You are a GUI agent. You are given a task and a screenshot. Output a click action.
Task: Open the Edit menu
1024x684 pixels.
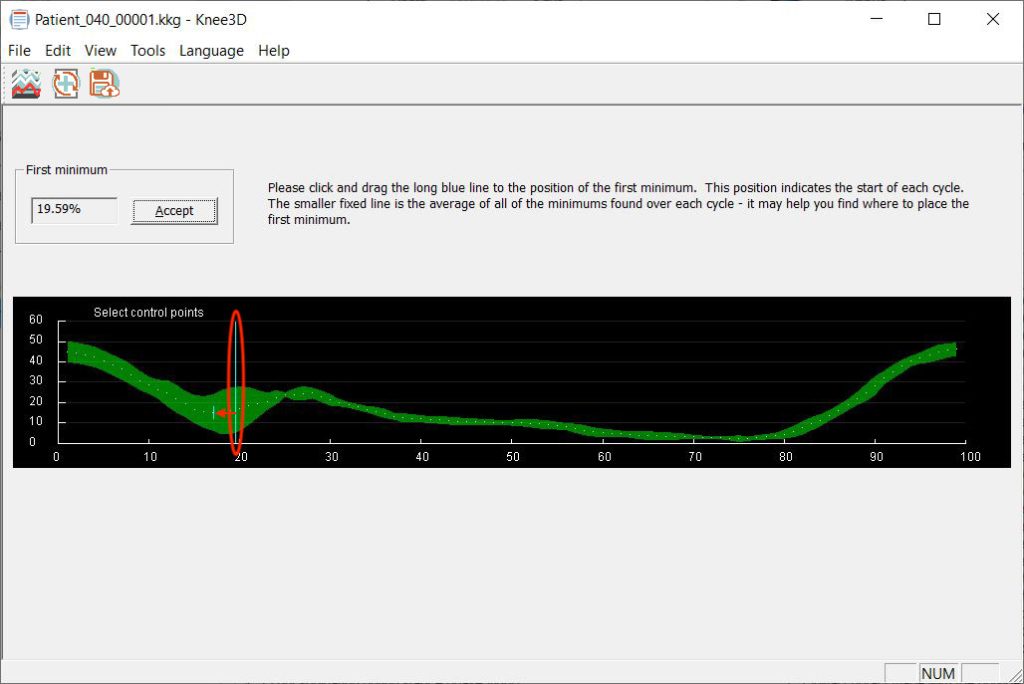point(57,50)
